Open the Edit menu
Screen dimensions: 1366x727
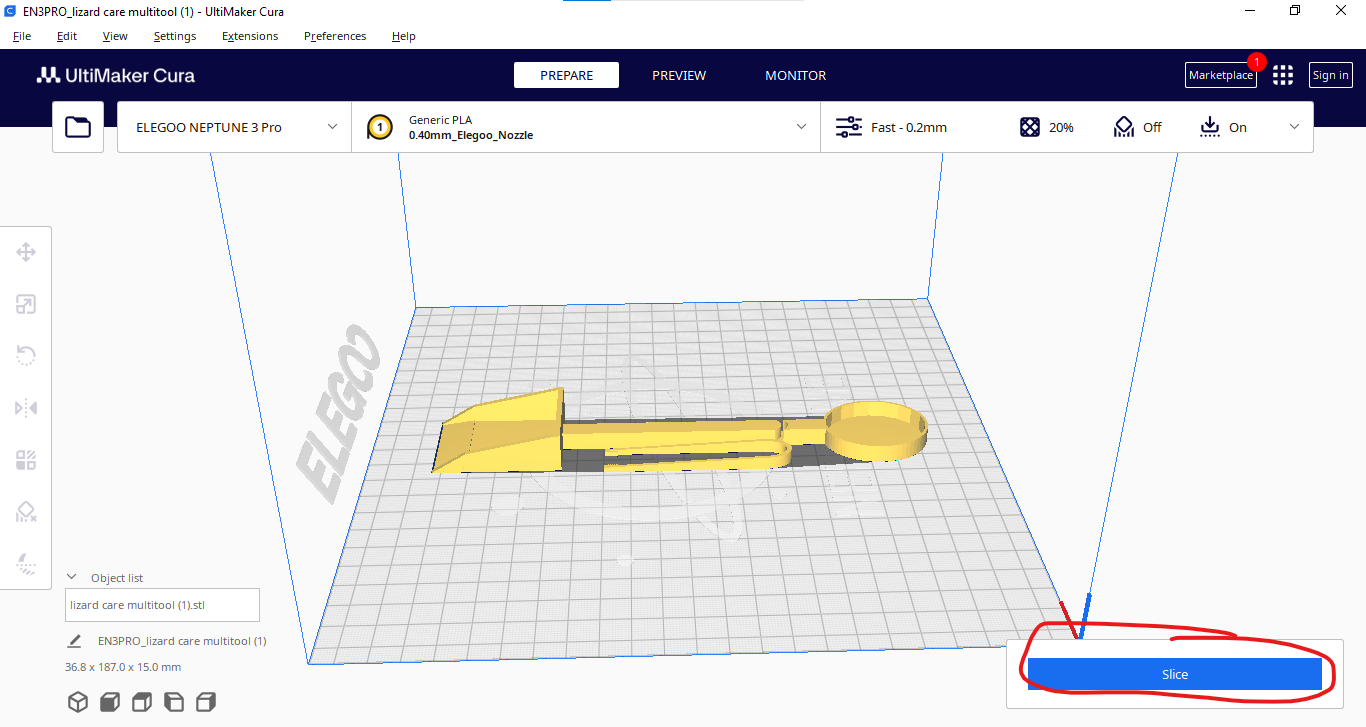coord(67,36)
